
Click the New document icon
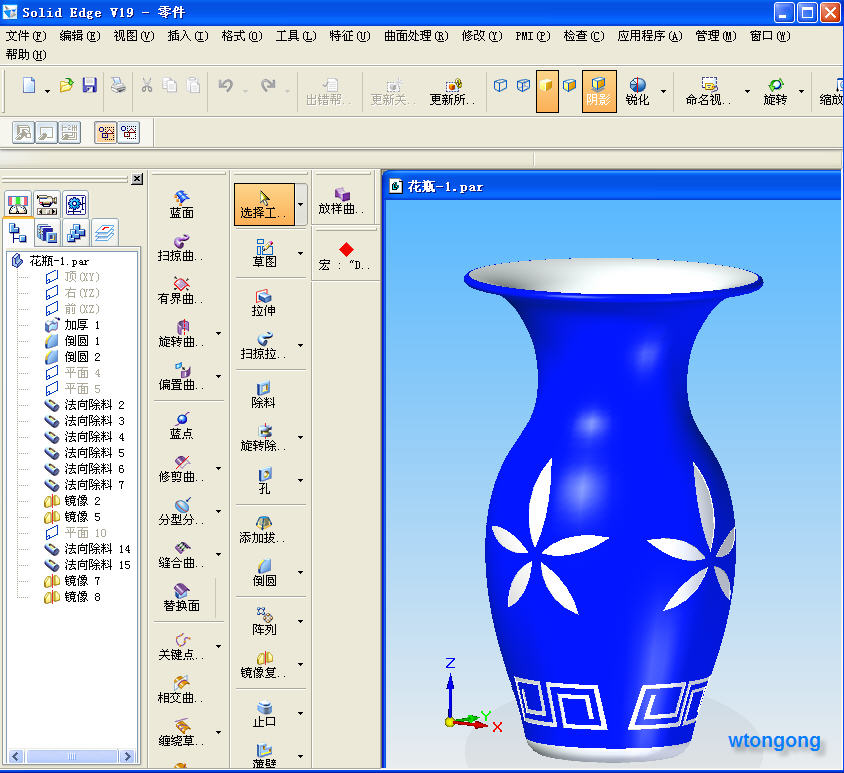click(x=29, y=85)
